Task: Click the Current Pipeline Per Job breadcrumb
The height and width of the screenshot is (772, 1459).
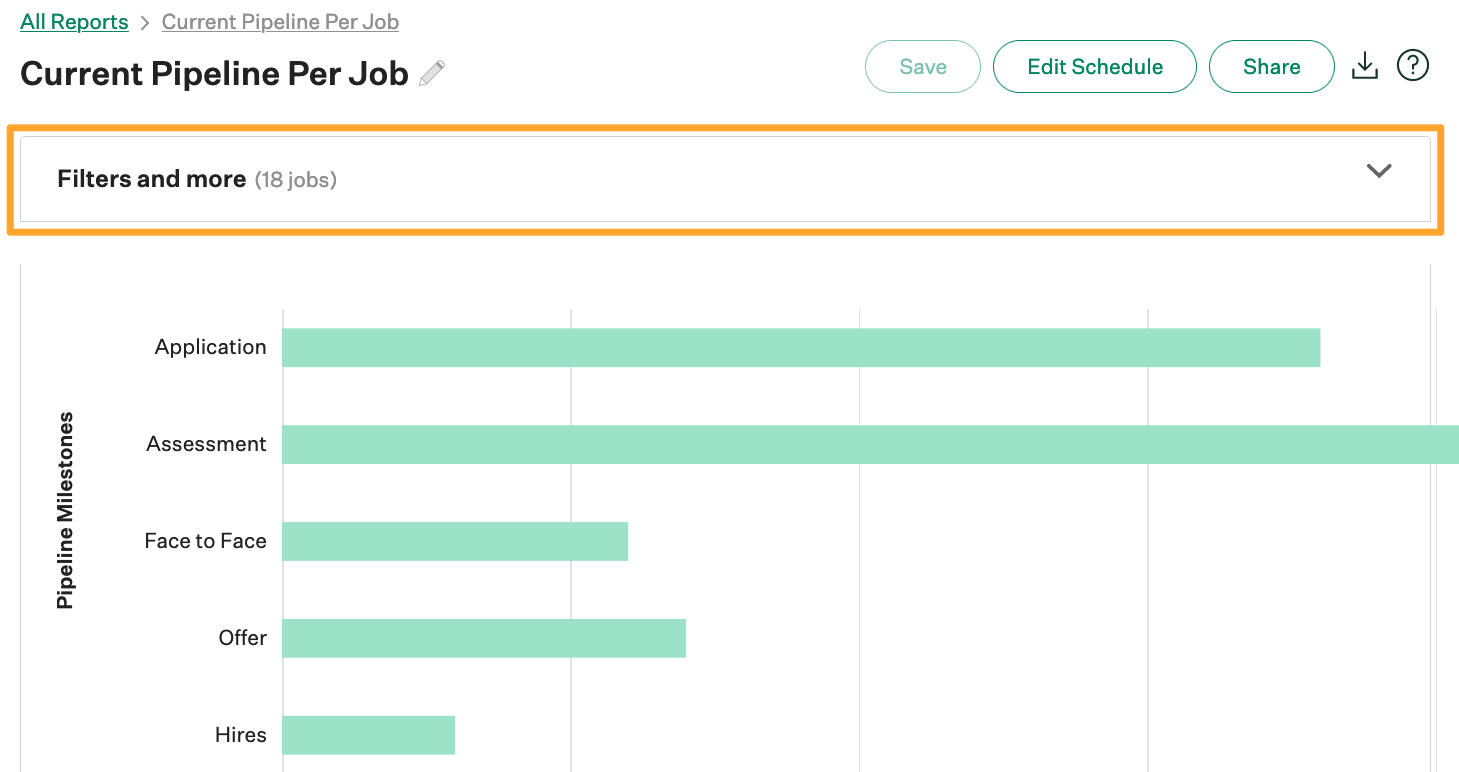Action: coord(280,21)
